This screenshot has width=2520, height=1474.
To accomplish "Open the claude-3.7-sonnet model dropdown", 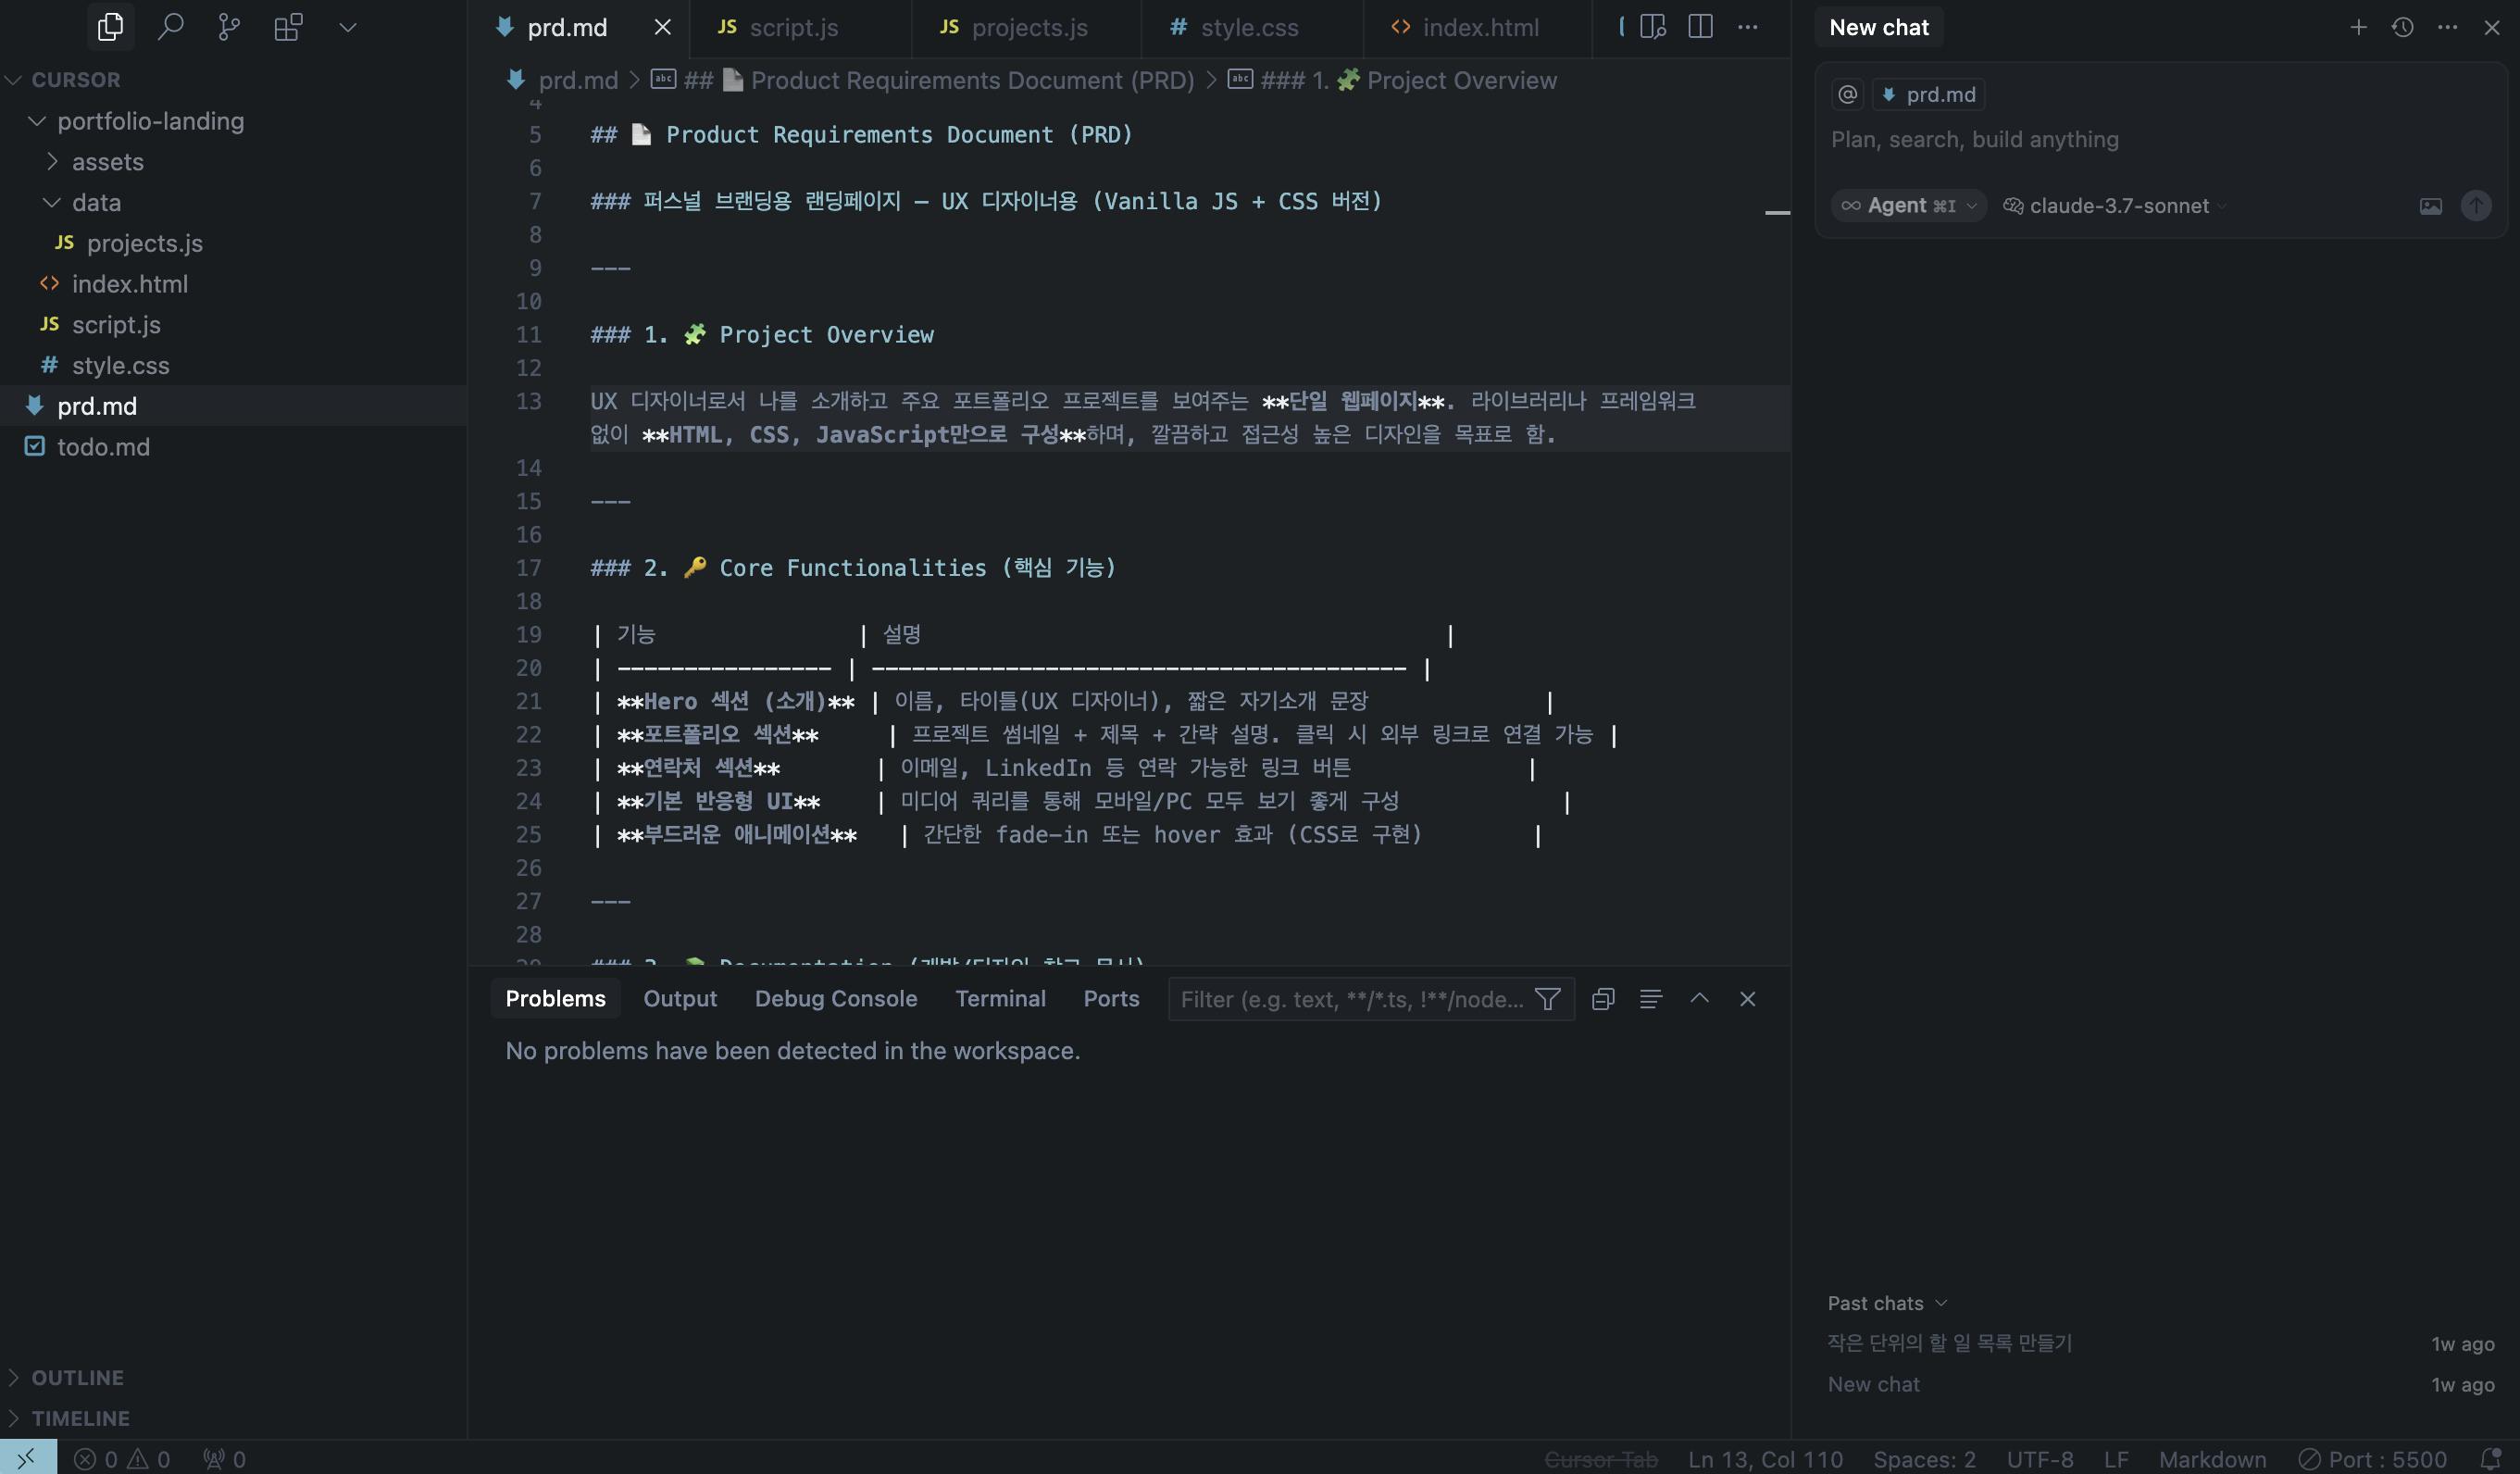I will coord(2117,206).
